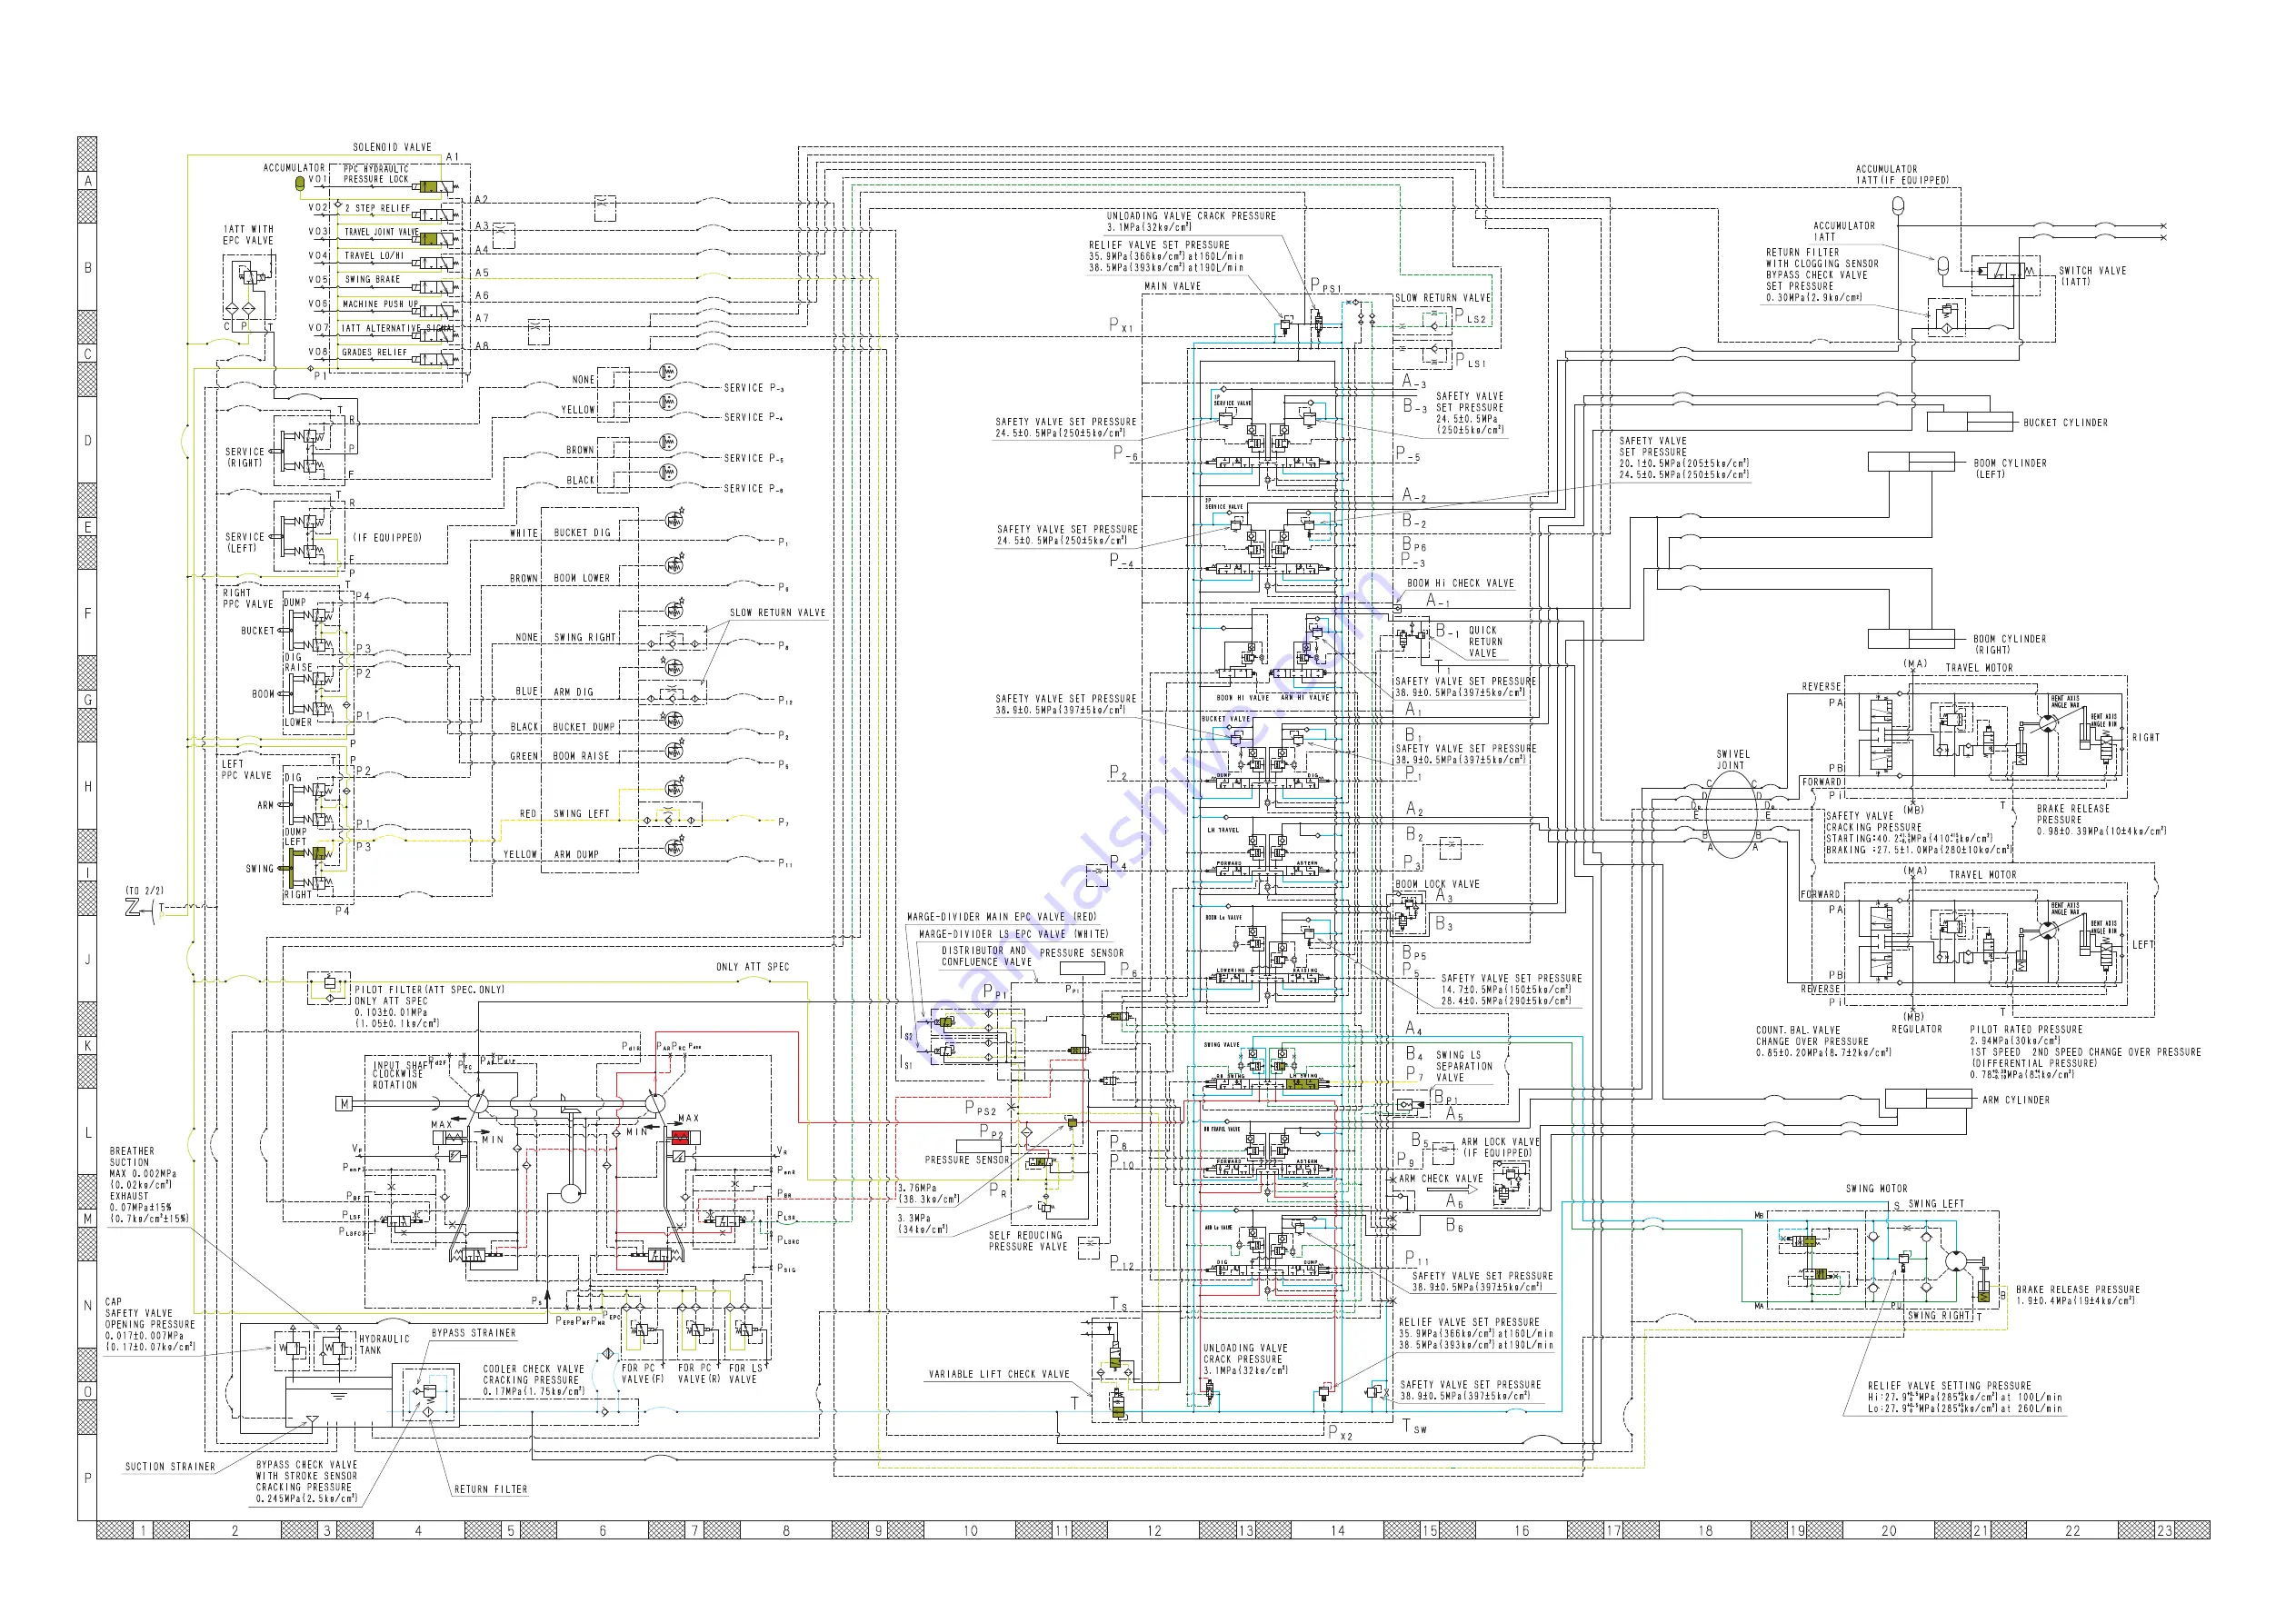The height and width of the screenshot is (1623, 2296).
Task: Click the switch valve (ATT) symbol
Action: 2005,271
